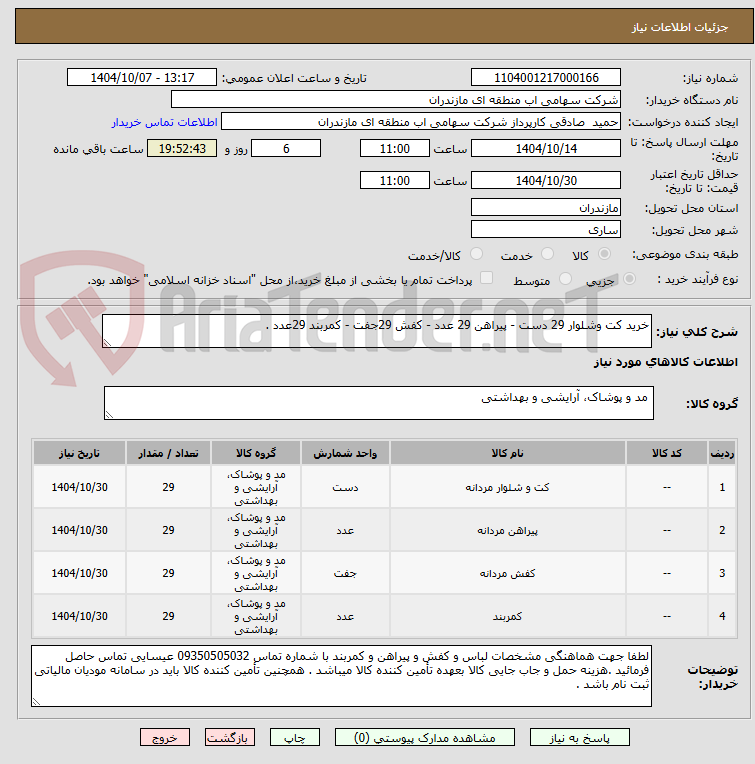This screenshot has height=764, width=755.
Task: Click the گروه کالا column header in table
Action: tap(256, 453)
